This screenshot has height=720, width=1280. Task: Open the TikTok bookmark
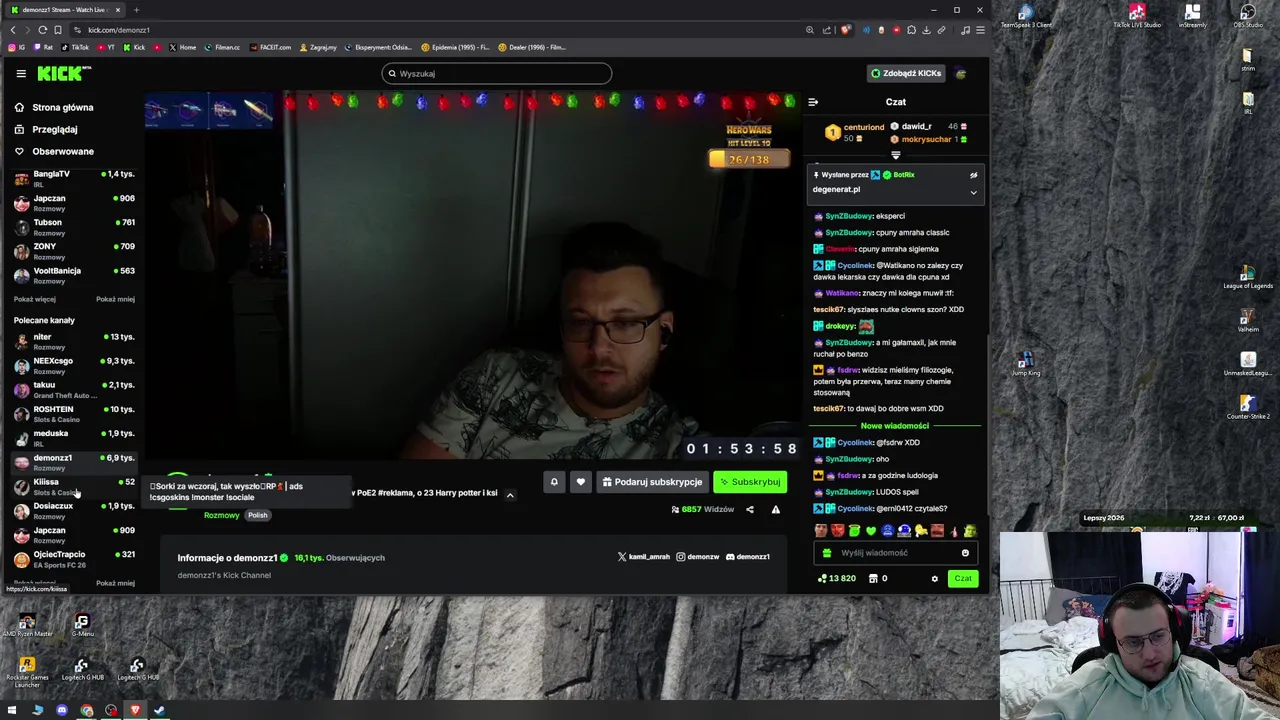[x=75, y=47]
